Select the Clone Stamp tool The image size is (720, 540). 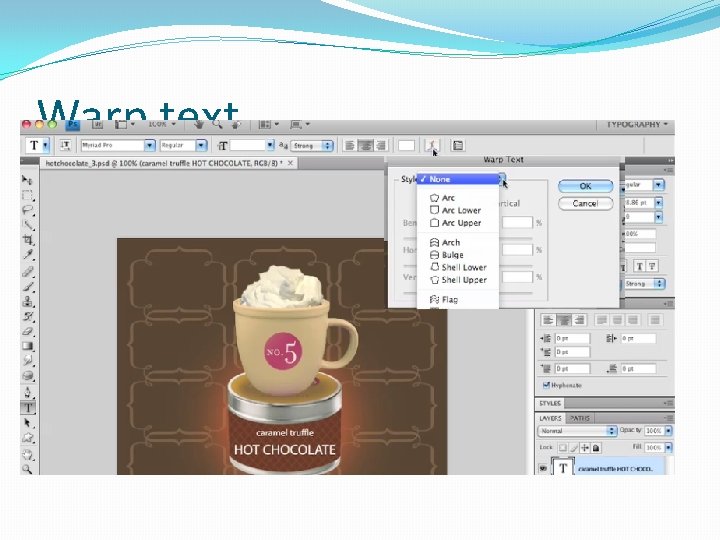28,301
